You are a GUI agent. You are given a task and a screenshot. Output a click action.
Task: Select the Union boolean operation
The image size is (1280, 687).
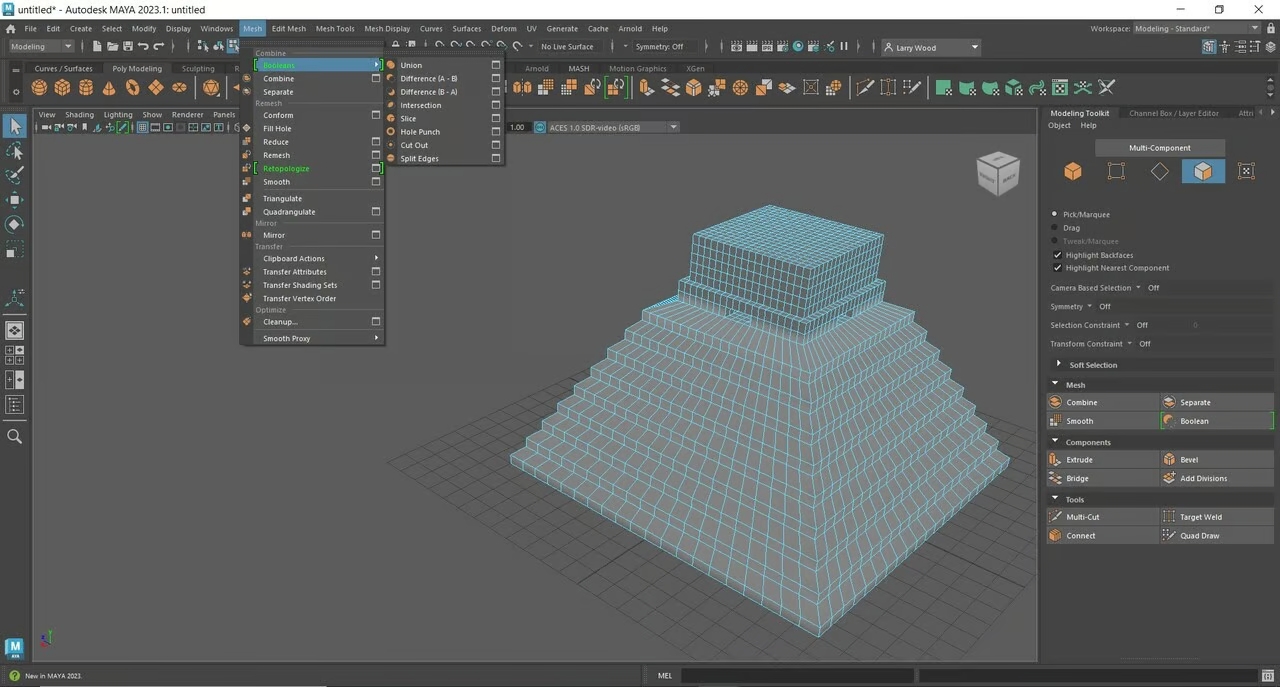coord(410,64)
